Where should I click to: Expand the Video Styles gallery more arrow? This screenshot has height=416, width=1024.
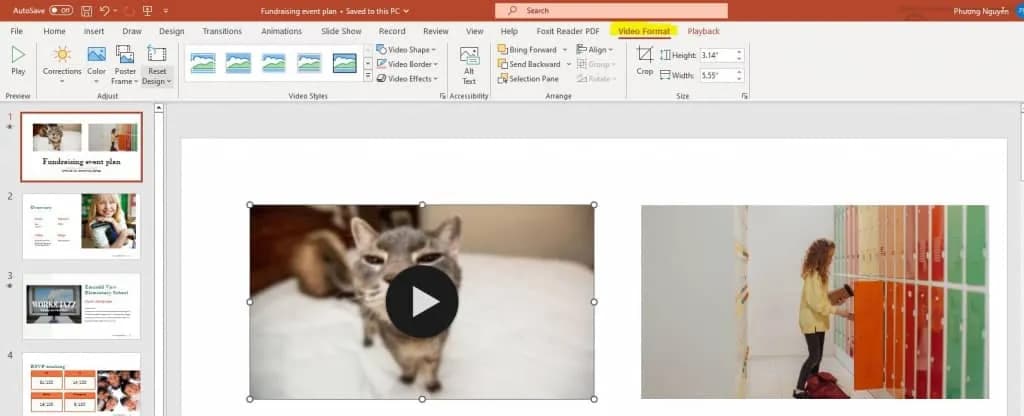click(x=368, y=77)
